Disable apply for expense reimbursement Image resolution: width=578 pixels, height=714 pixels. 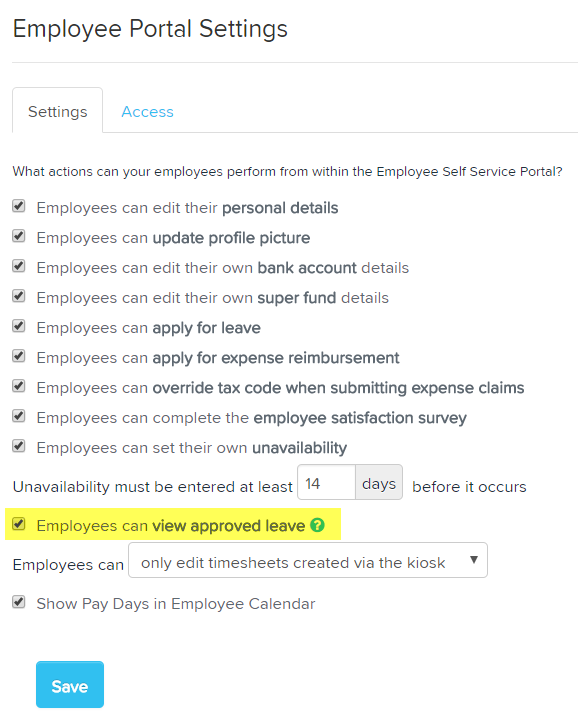click(19, 357)
